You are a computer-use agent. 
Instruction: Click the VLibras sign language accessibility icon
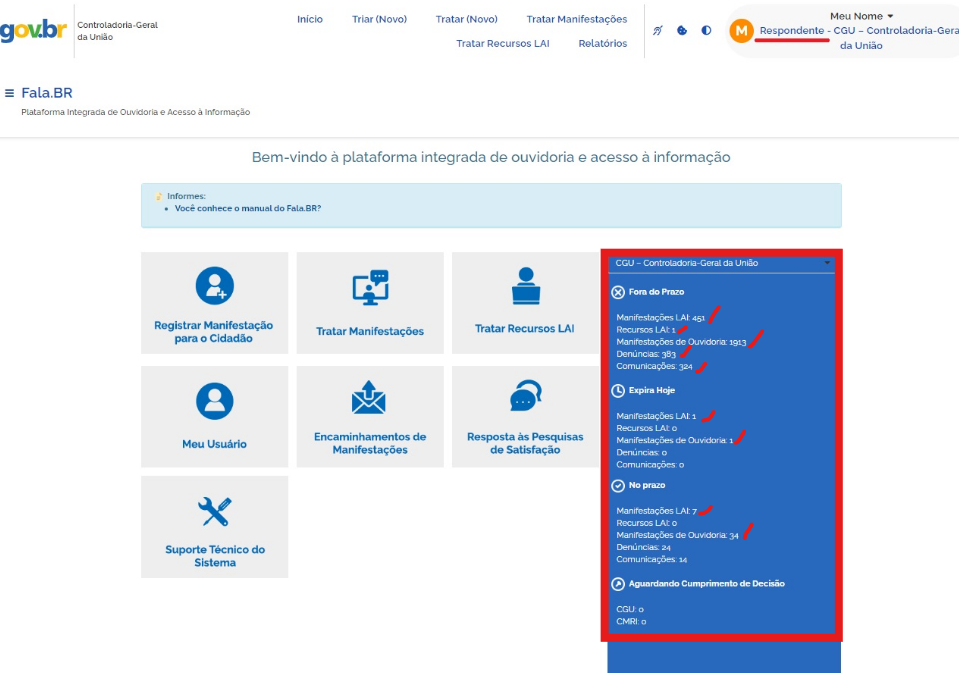(x=658, y=30)
